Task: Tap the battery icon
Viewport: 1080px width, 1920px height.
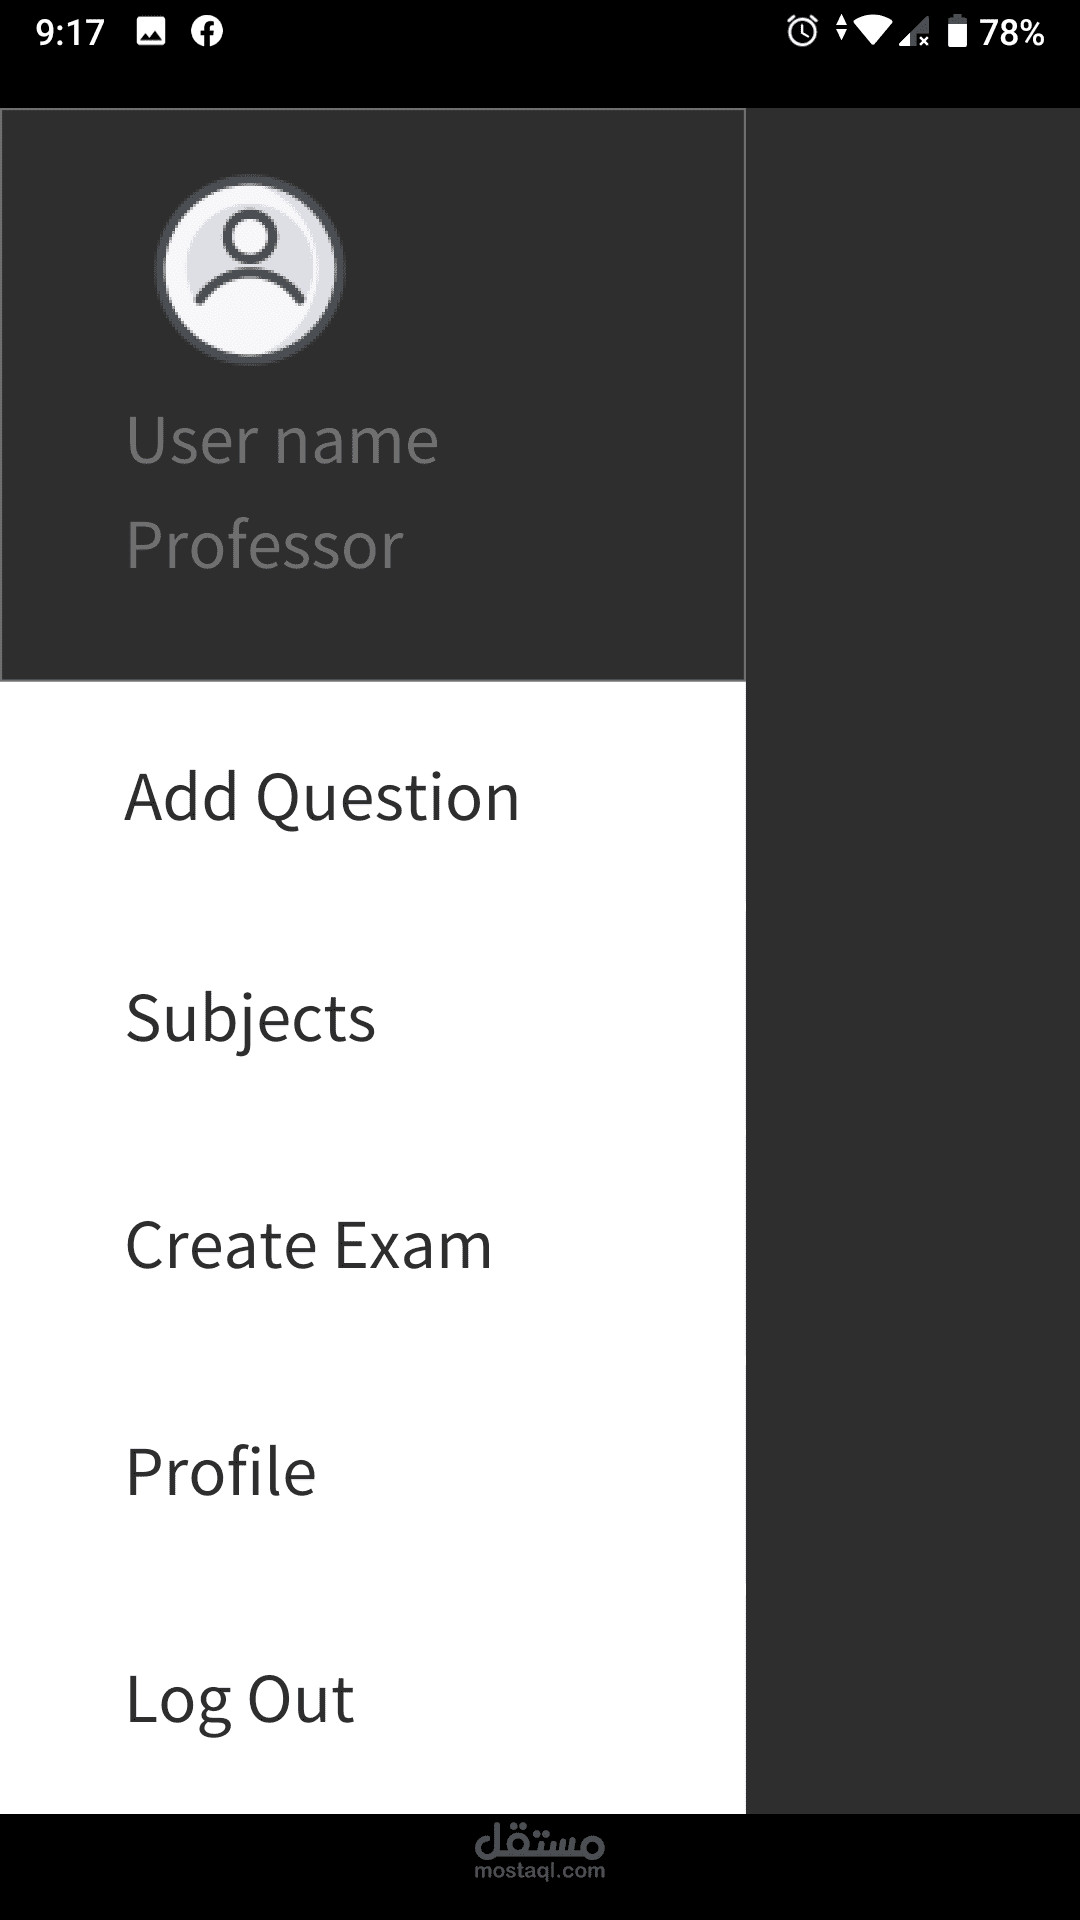Action: coord(957,32)
